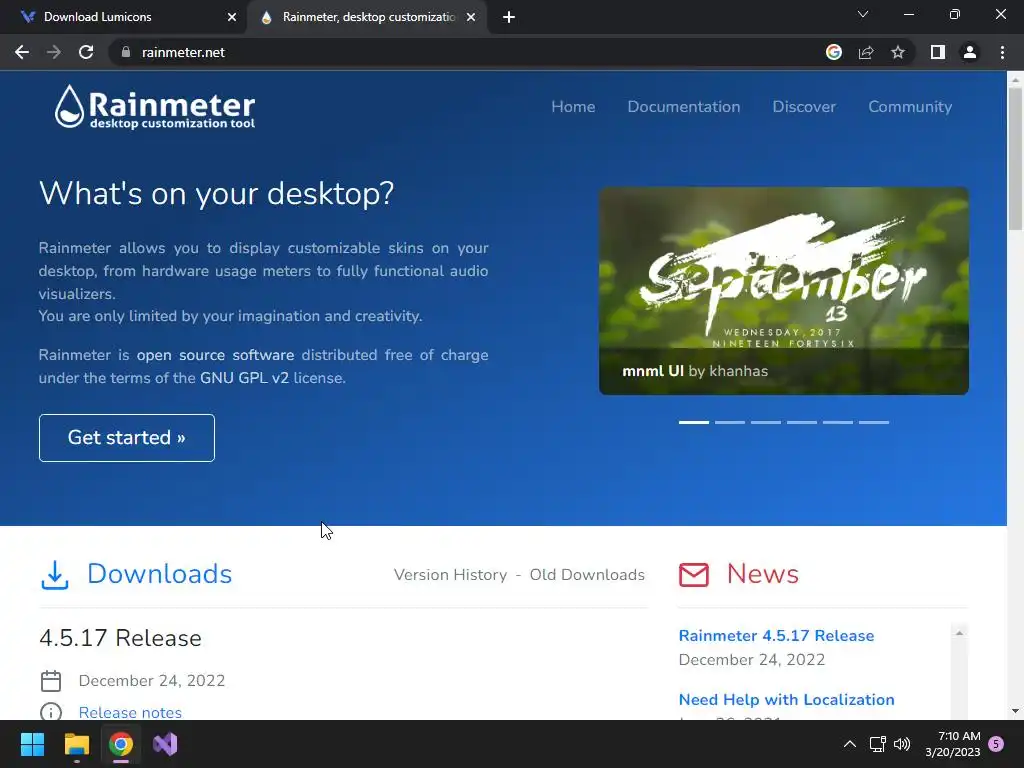Open Visual Studio from the taskbar
This screenshot has height=768, width=1024.
pyautogui.click(x=165, y=744)
